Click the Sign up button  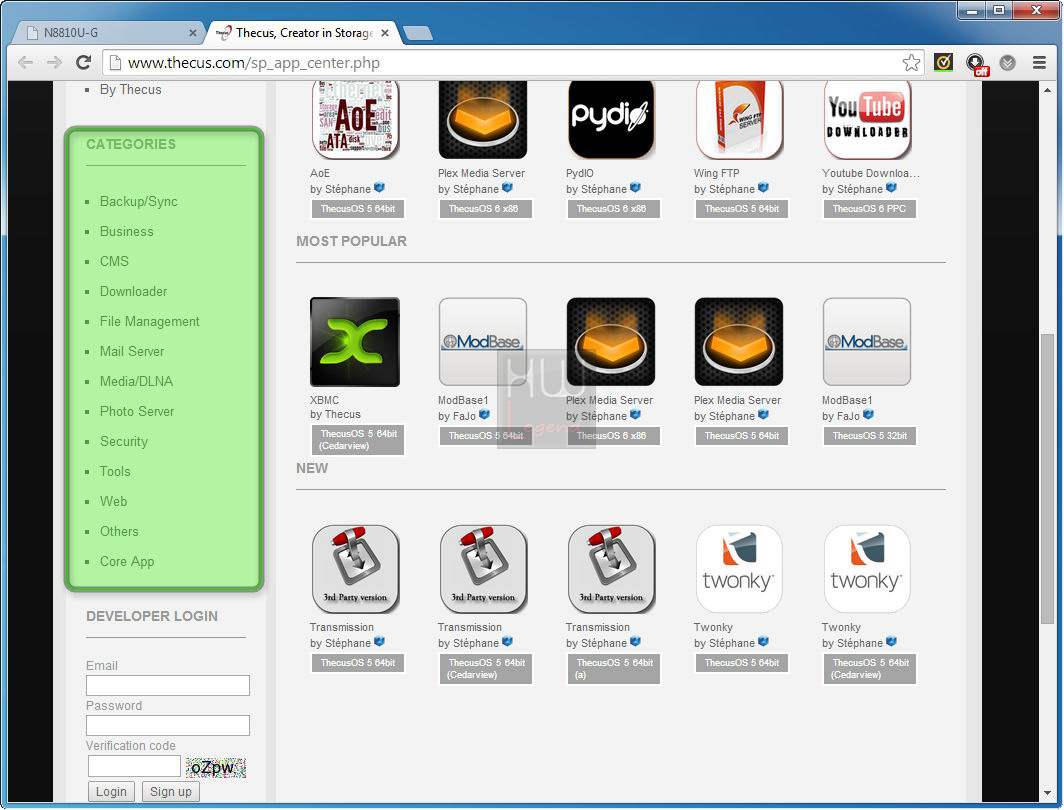171,792
